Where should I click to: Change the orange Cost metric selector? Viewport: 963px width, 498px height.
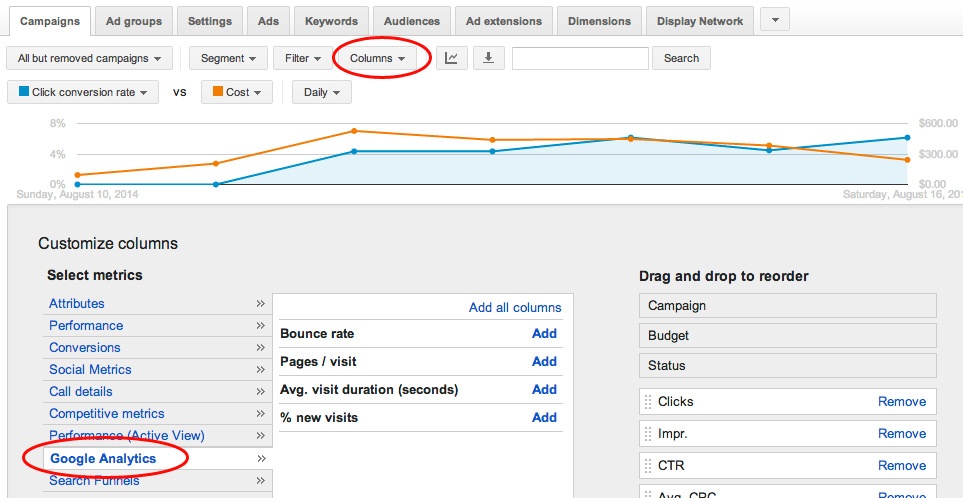point(237,92)
